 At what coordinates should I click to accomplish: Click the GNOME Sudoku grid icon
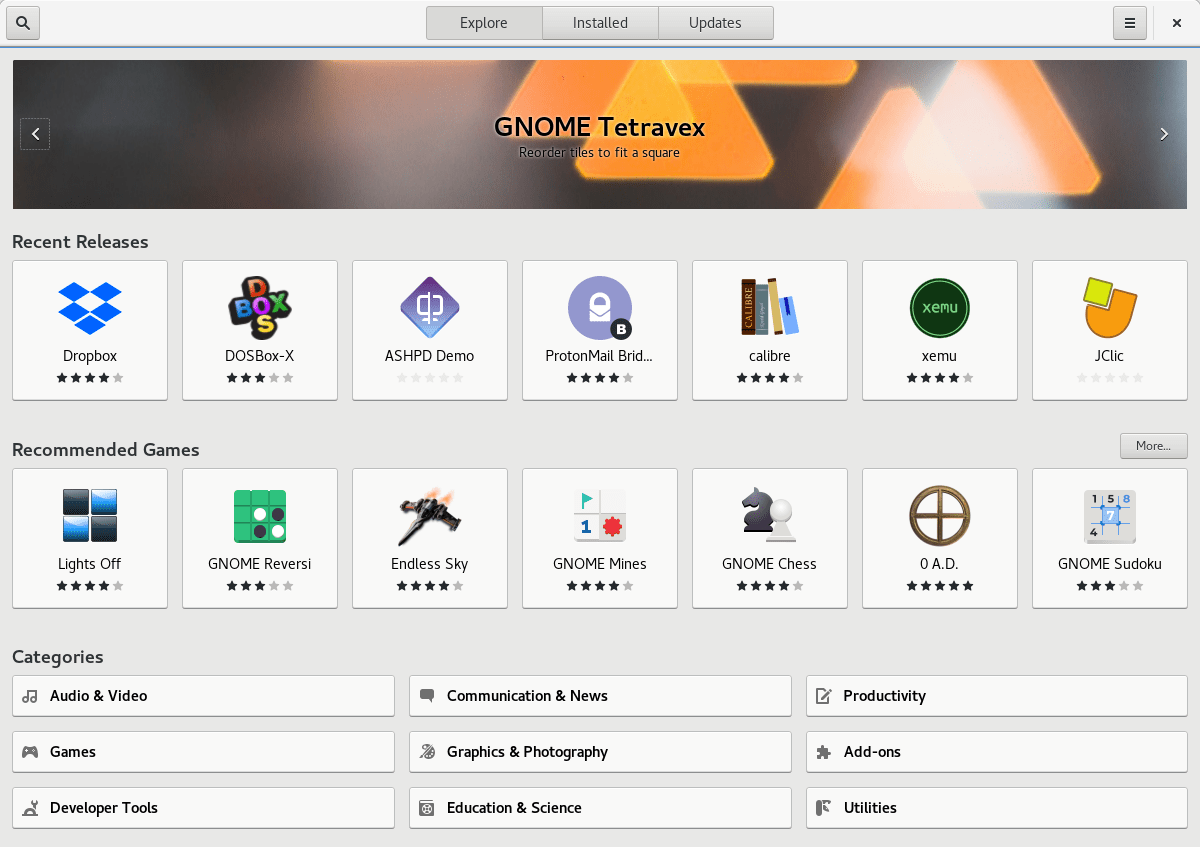coord(1109,515)
